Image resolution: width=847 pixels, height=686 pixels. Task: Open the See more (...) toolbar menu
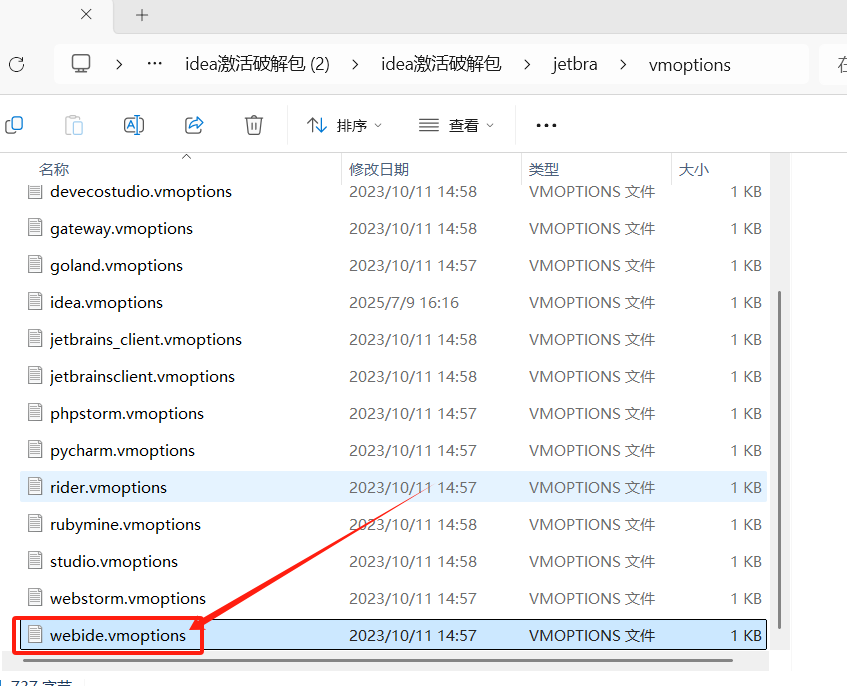[545, 124]
